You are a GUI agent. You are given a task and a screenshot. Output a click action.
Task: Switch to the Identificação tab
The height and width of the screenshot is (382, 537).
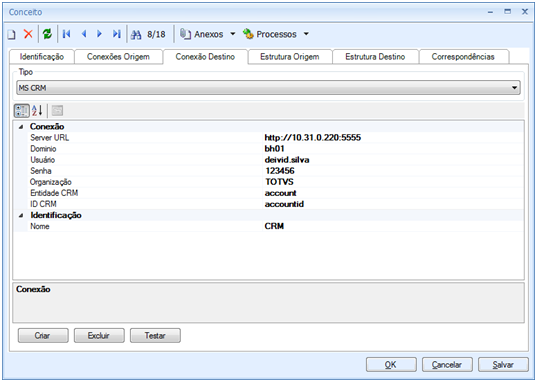click(x=42, y=57)
